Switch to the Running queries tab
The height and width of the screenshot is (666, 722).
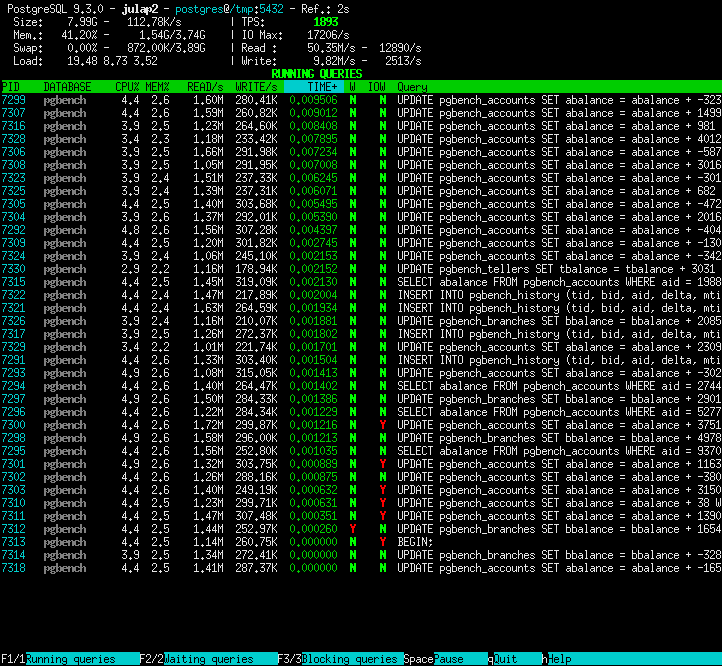point(70,659)
